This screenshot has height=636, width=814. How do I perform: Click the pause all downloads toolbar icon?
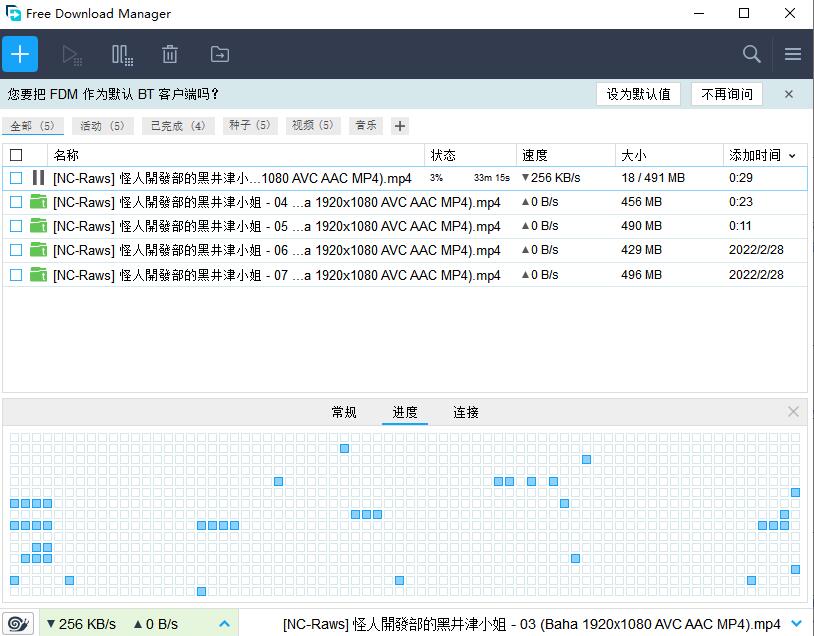(121, 54)
